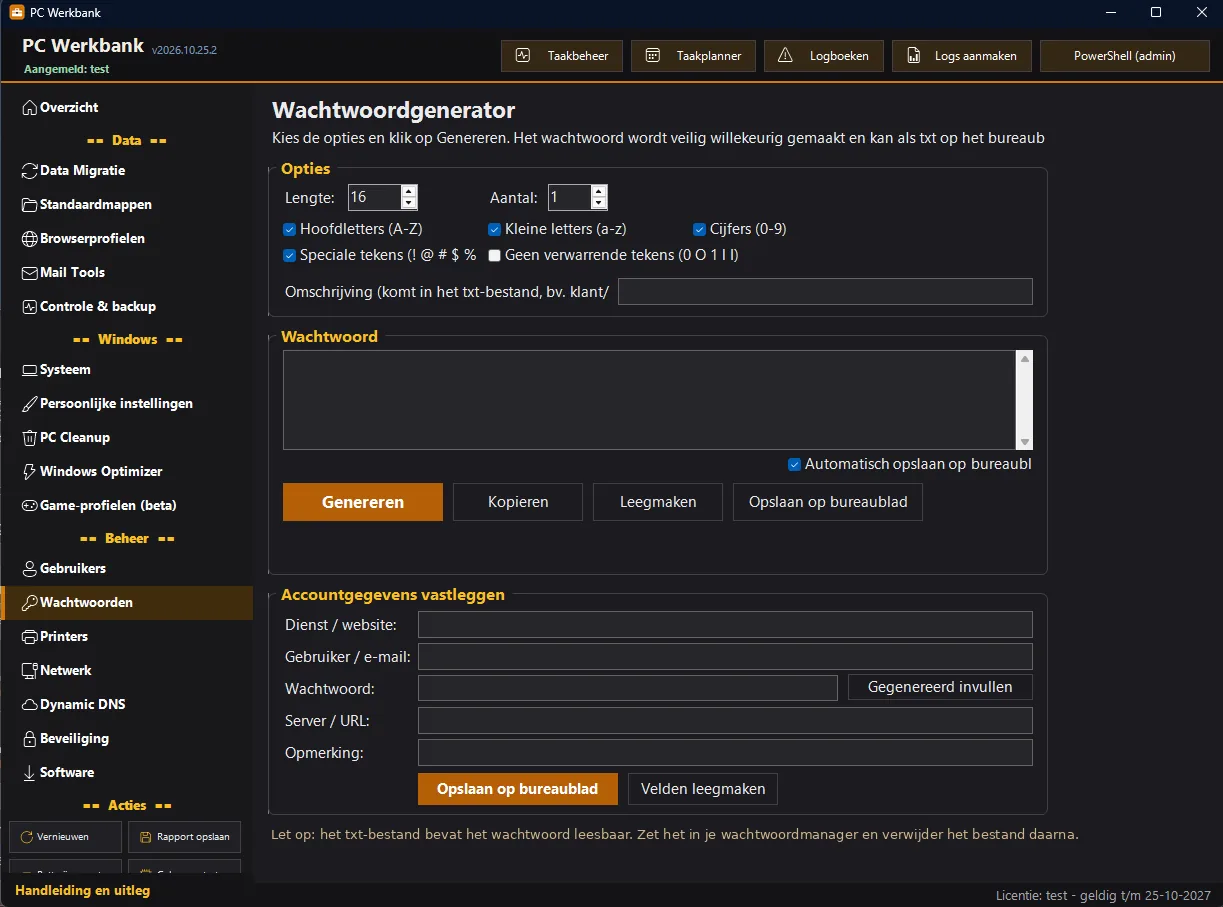Viewport: 1223px width, 907px height.
Task: Toggle the Kleine letters (a-z) checkbox
Action: point(494,229)
